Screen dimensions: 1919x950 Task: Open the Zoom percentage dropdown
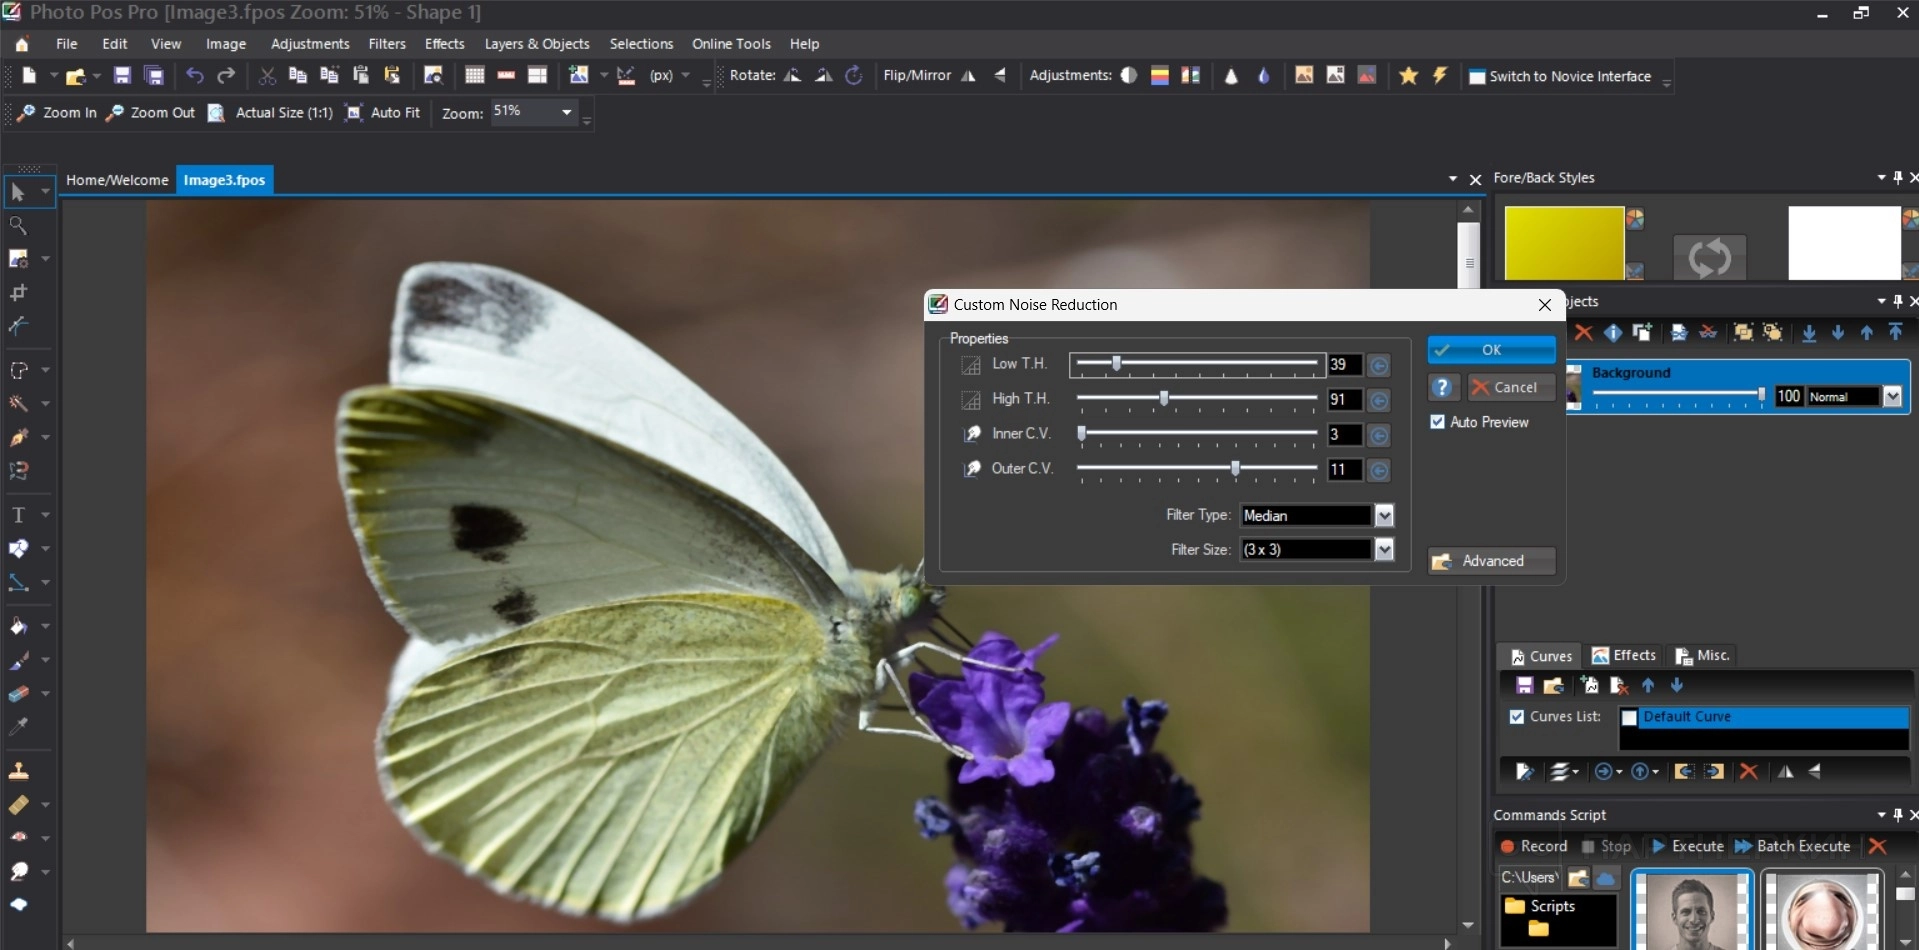pyautogui.click(x=567, y=112)
